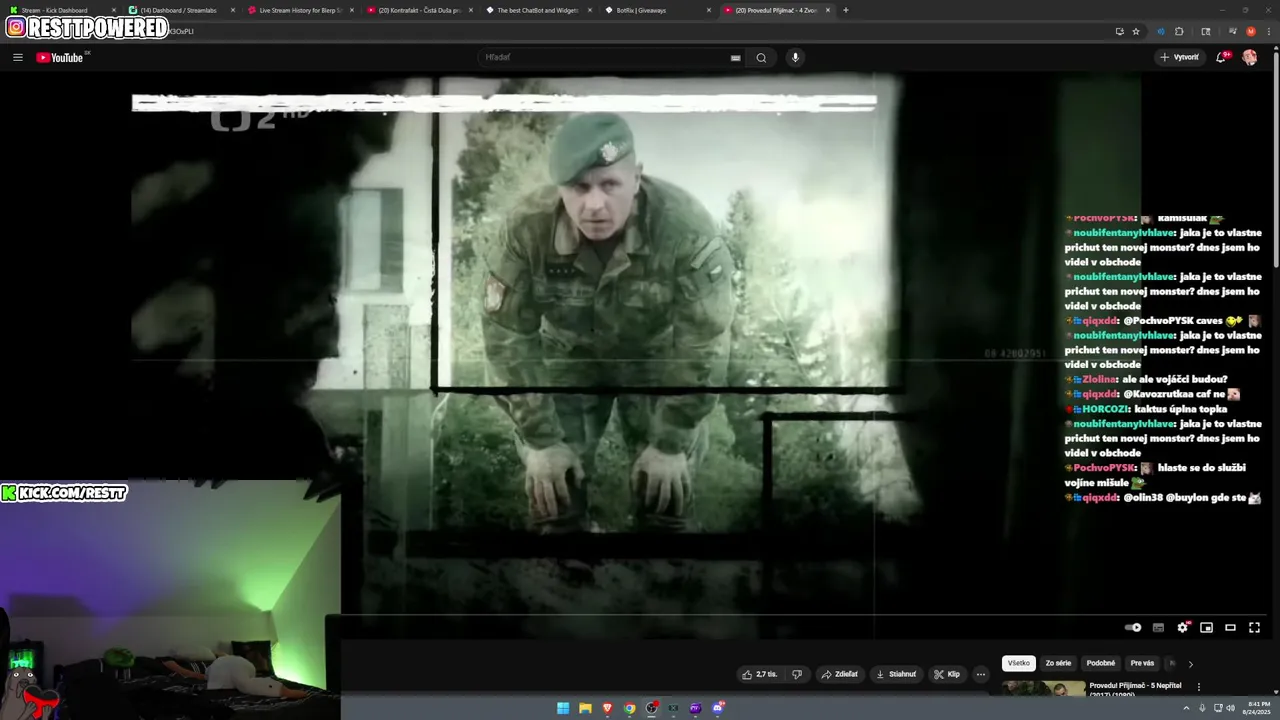Switch to miniplayer mode
This screenshot has width=1280, height=720.
[x=1207, y=628]
